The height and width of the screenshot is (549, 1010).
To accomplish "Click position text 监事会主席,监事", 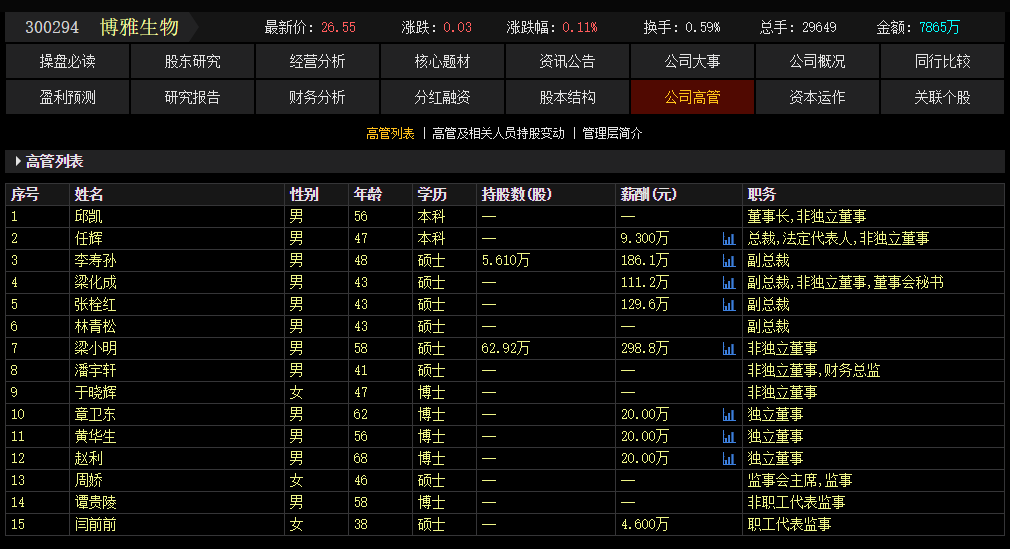I will (x=800, y=480).
